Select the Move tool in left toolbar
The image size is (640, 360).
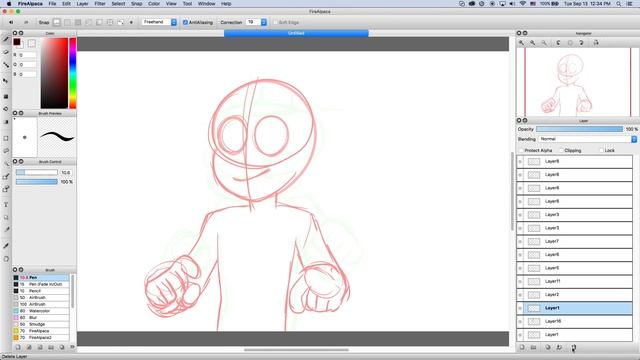click(6, 81)
